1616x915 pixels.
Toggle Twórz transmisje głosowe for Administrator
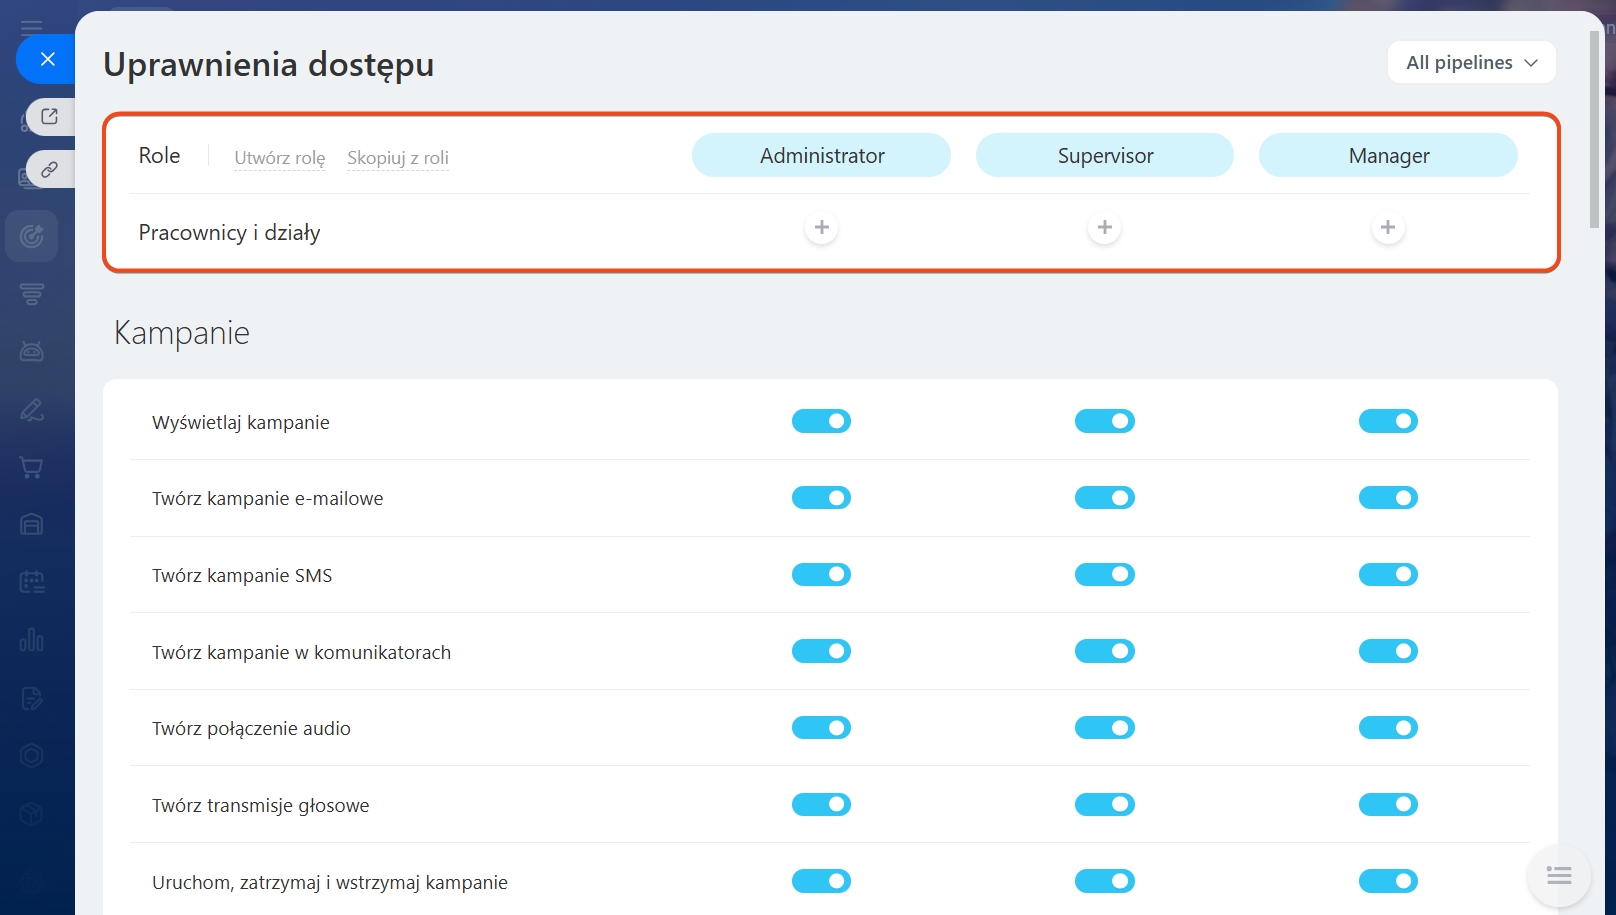tap(821, 804)
